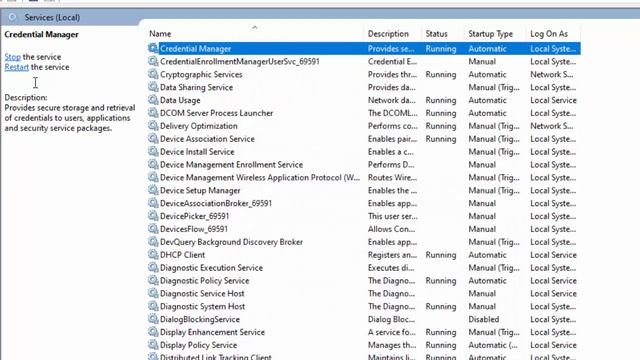This screenshot has height=360, width=640.
Task: Select the DHCP Client service name
Action: pyautogui.click(x=182, y=255)
